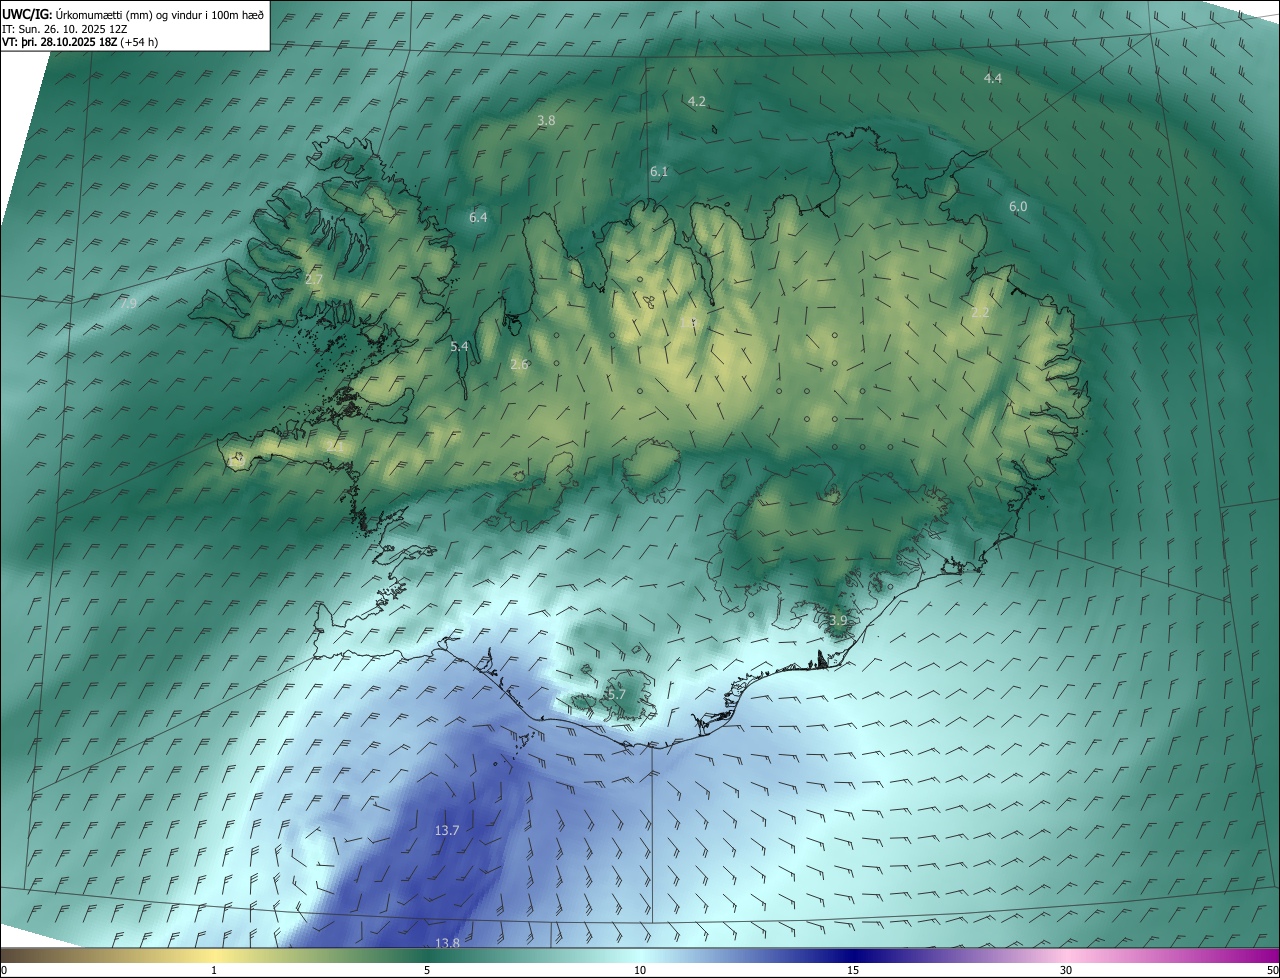Screen dimensions: 1280x978
Task: Click the 2.6 value label
Action: coord(519,365)
